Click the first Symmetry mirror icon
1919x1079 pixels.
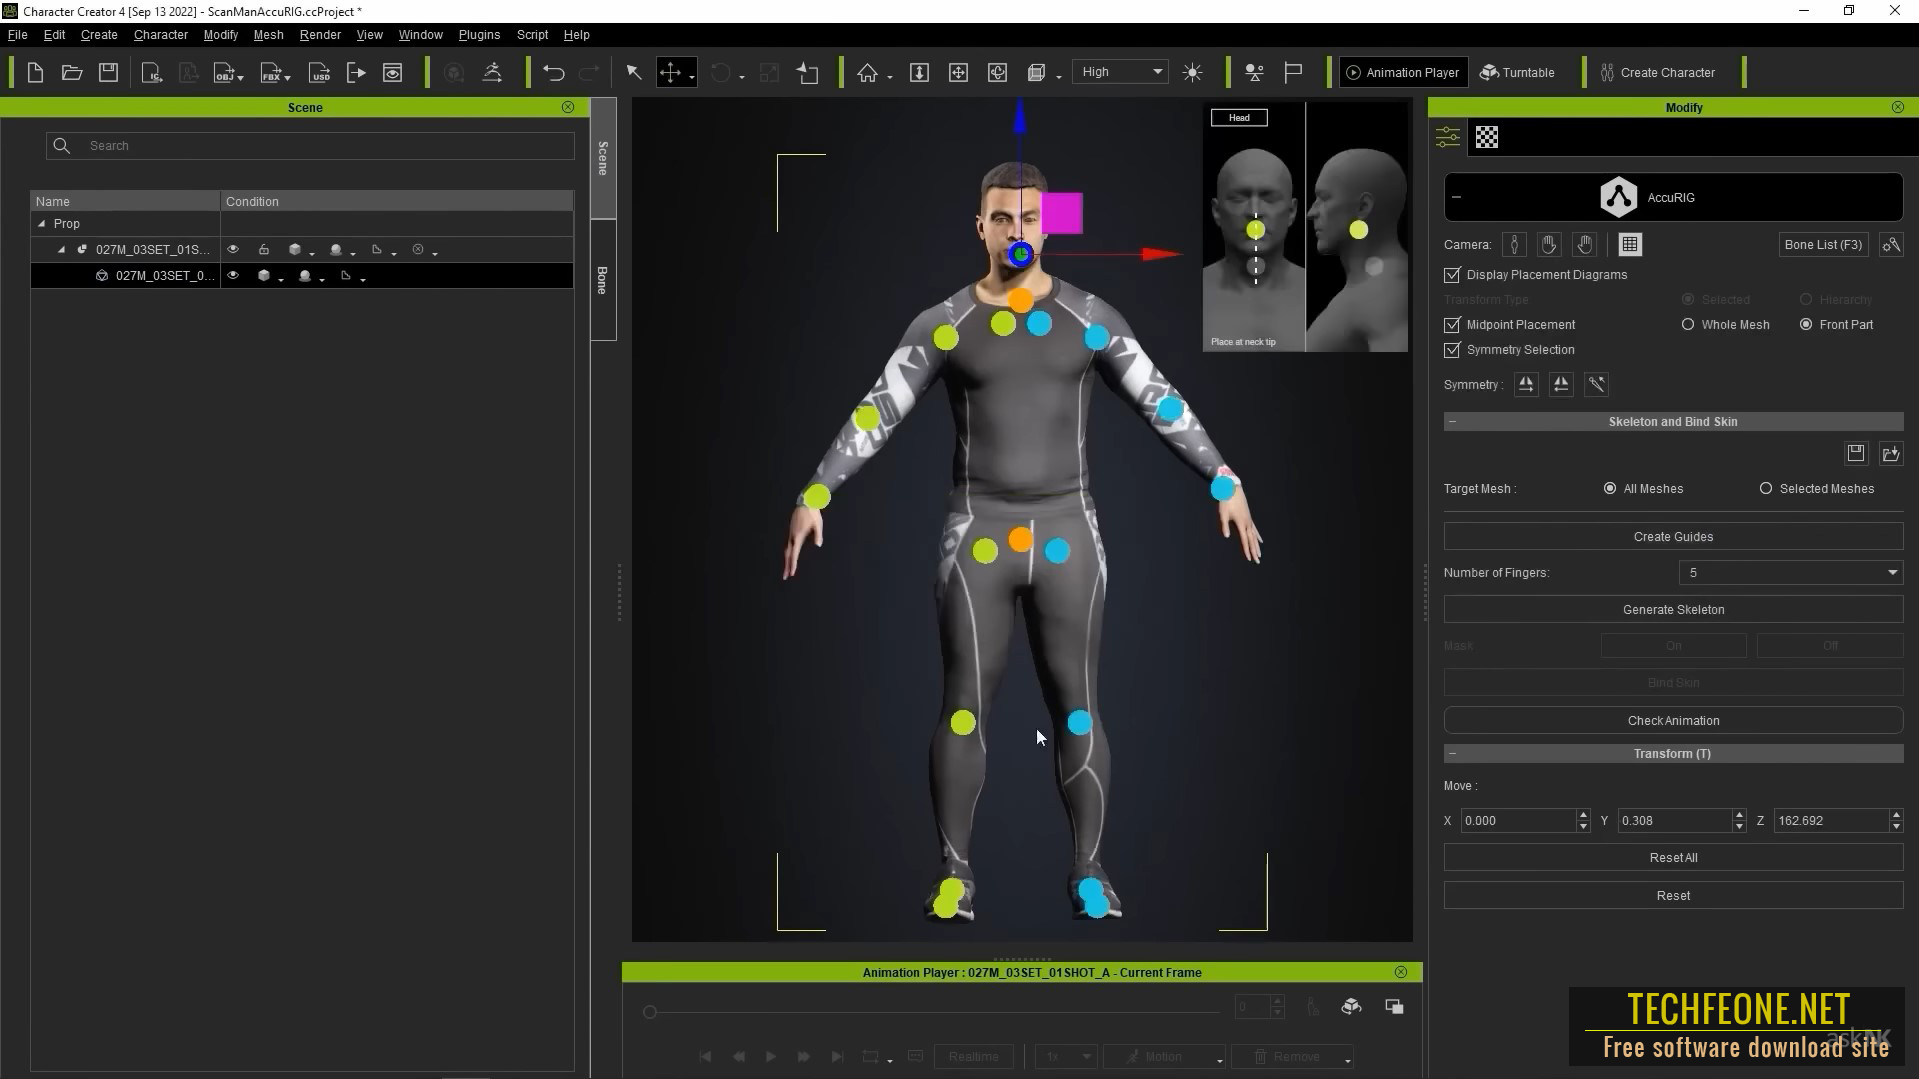[1526, 384]
